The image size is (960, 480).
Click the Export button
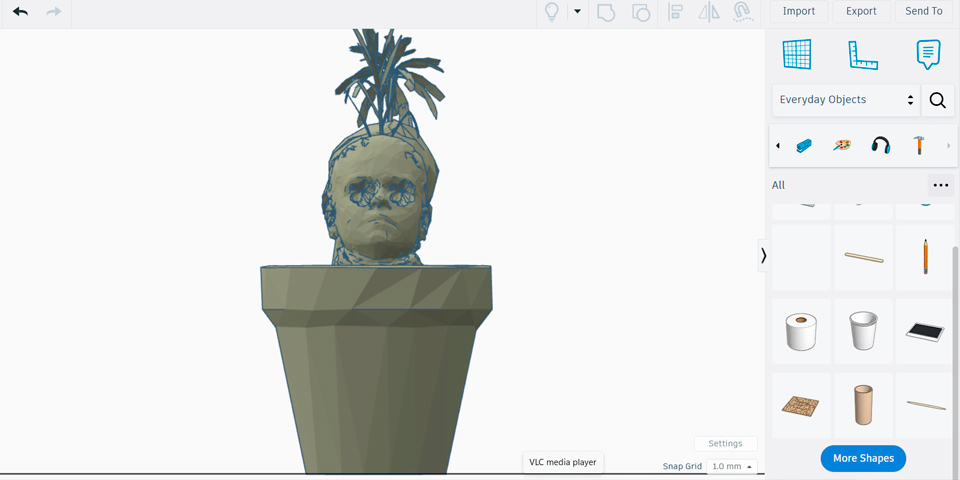pos(861,11)
